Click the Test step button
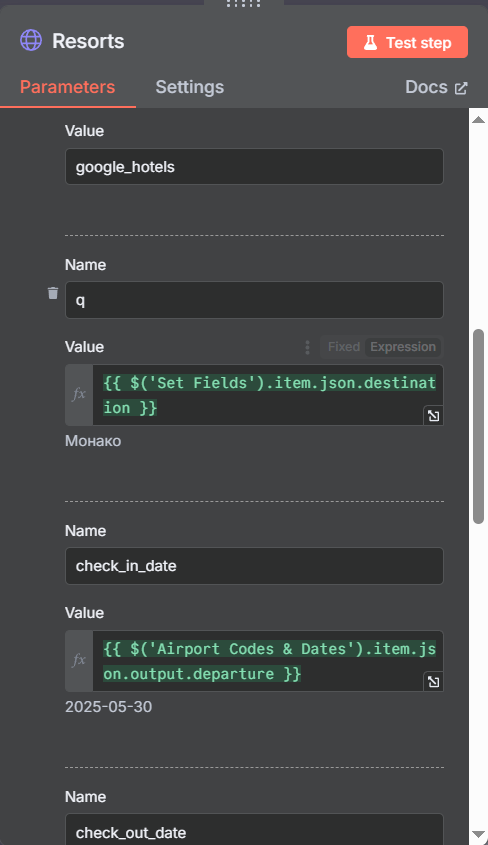Screen dimensions: 488x845 407,42
